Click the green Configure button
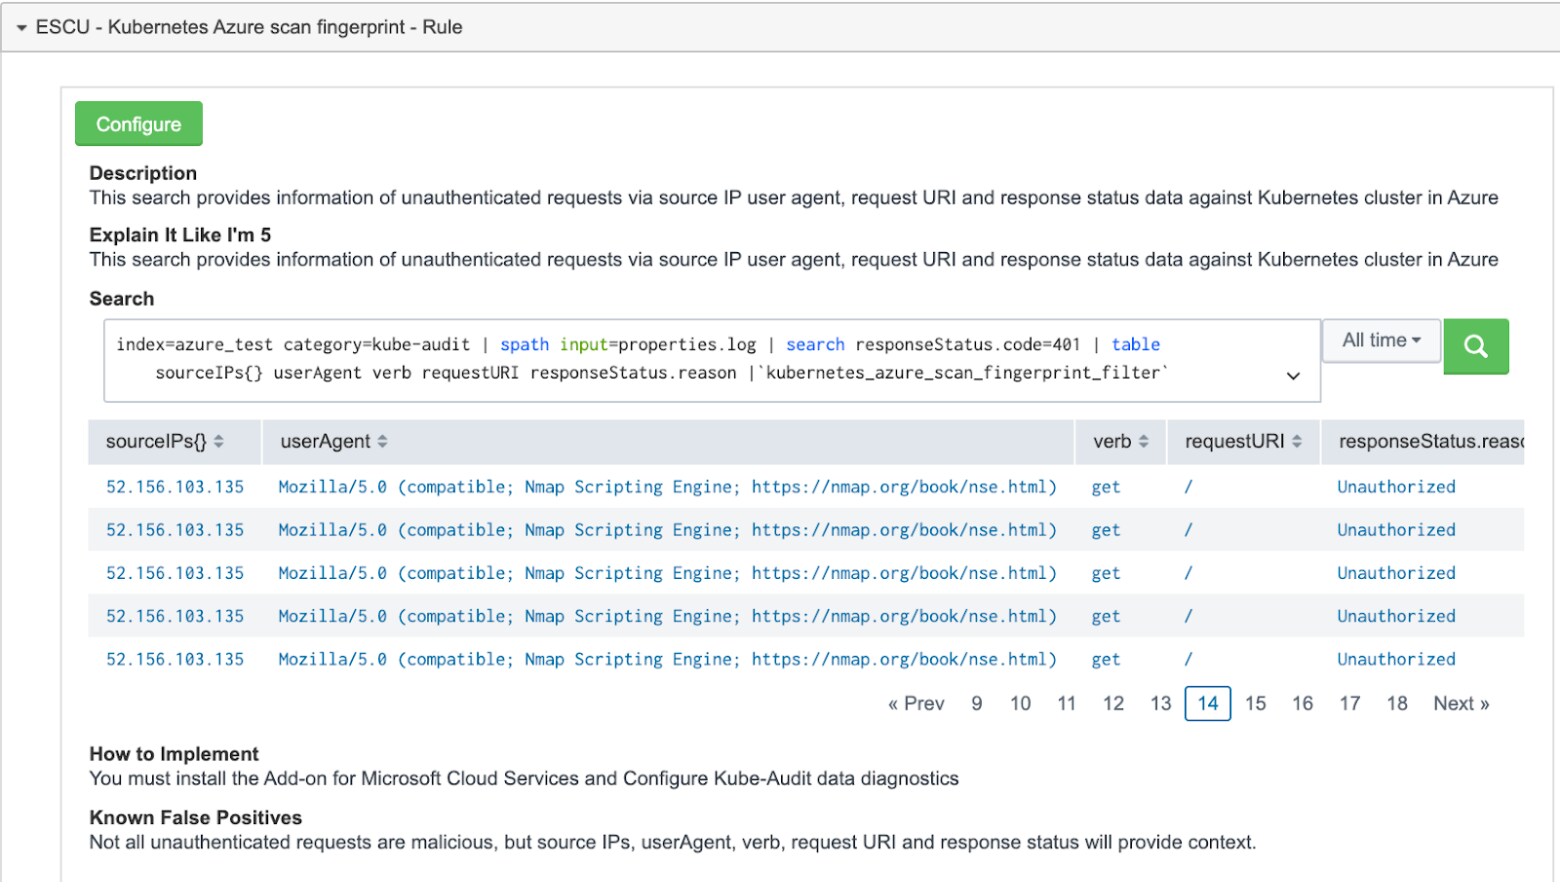The width and height of the screenshot is (1562, 896). (139, 124)
